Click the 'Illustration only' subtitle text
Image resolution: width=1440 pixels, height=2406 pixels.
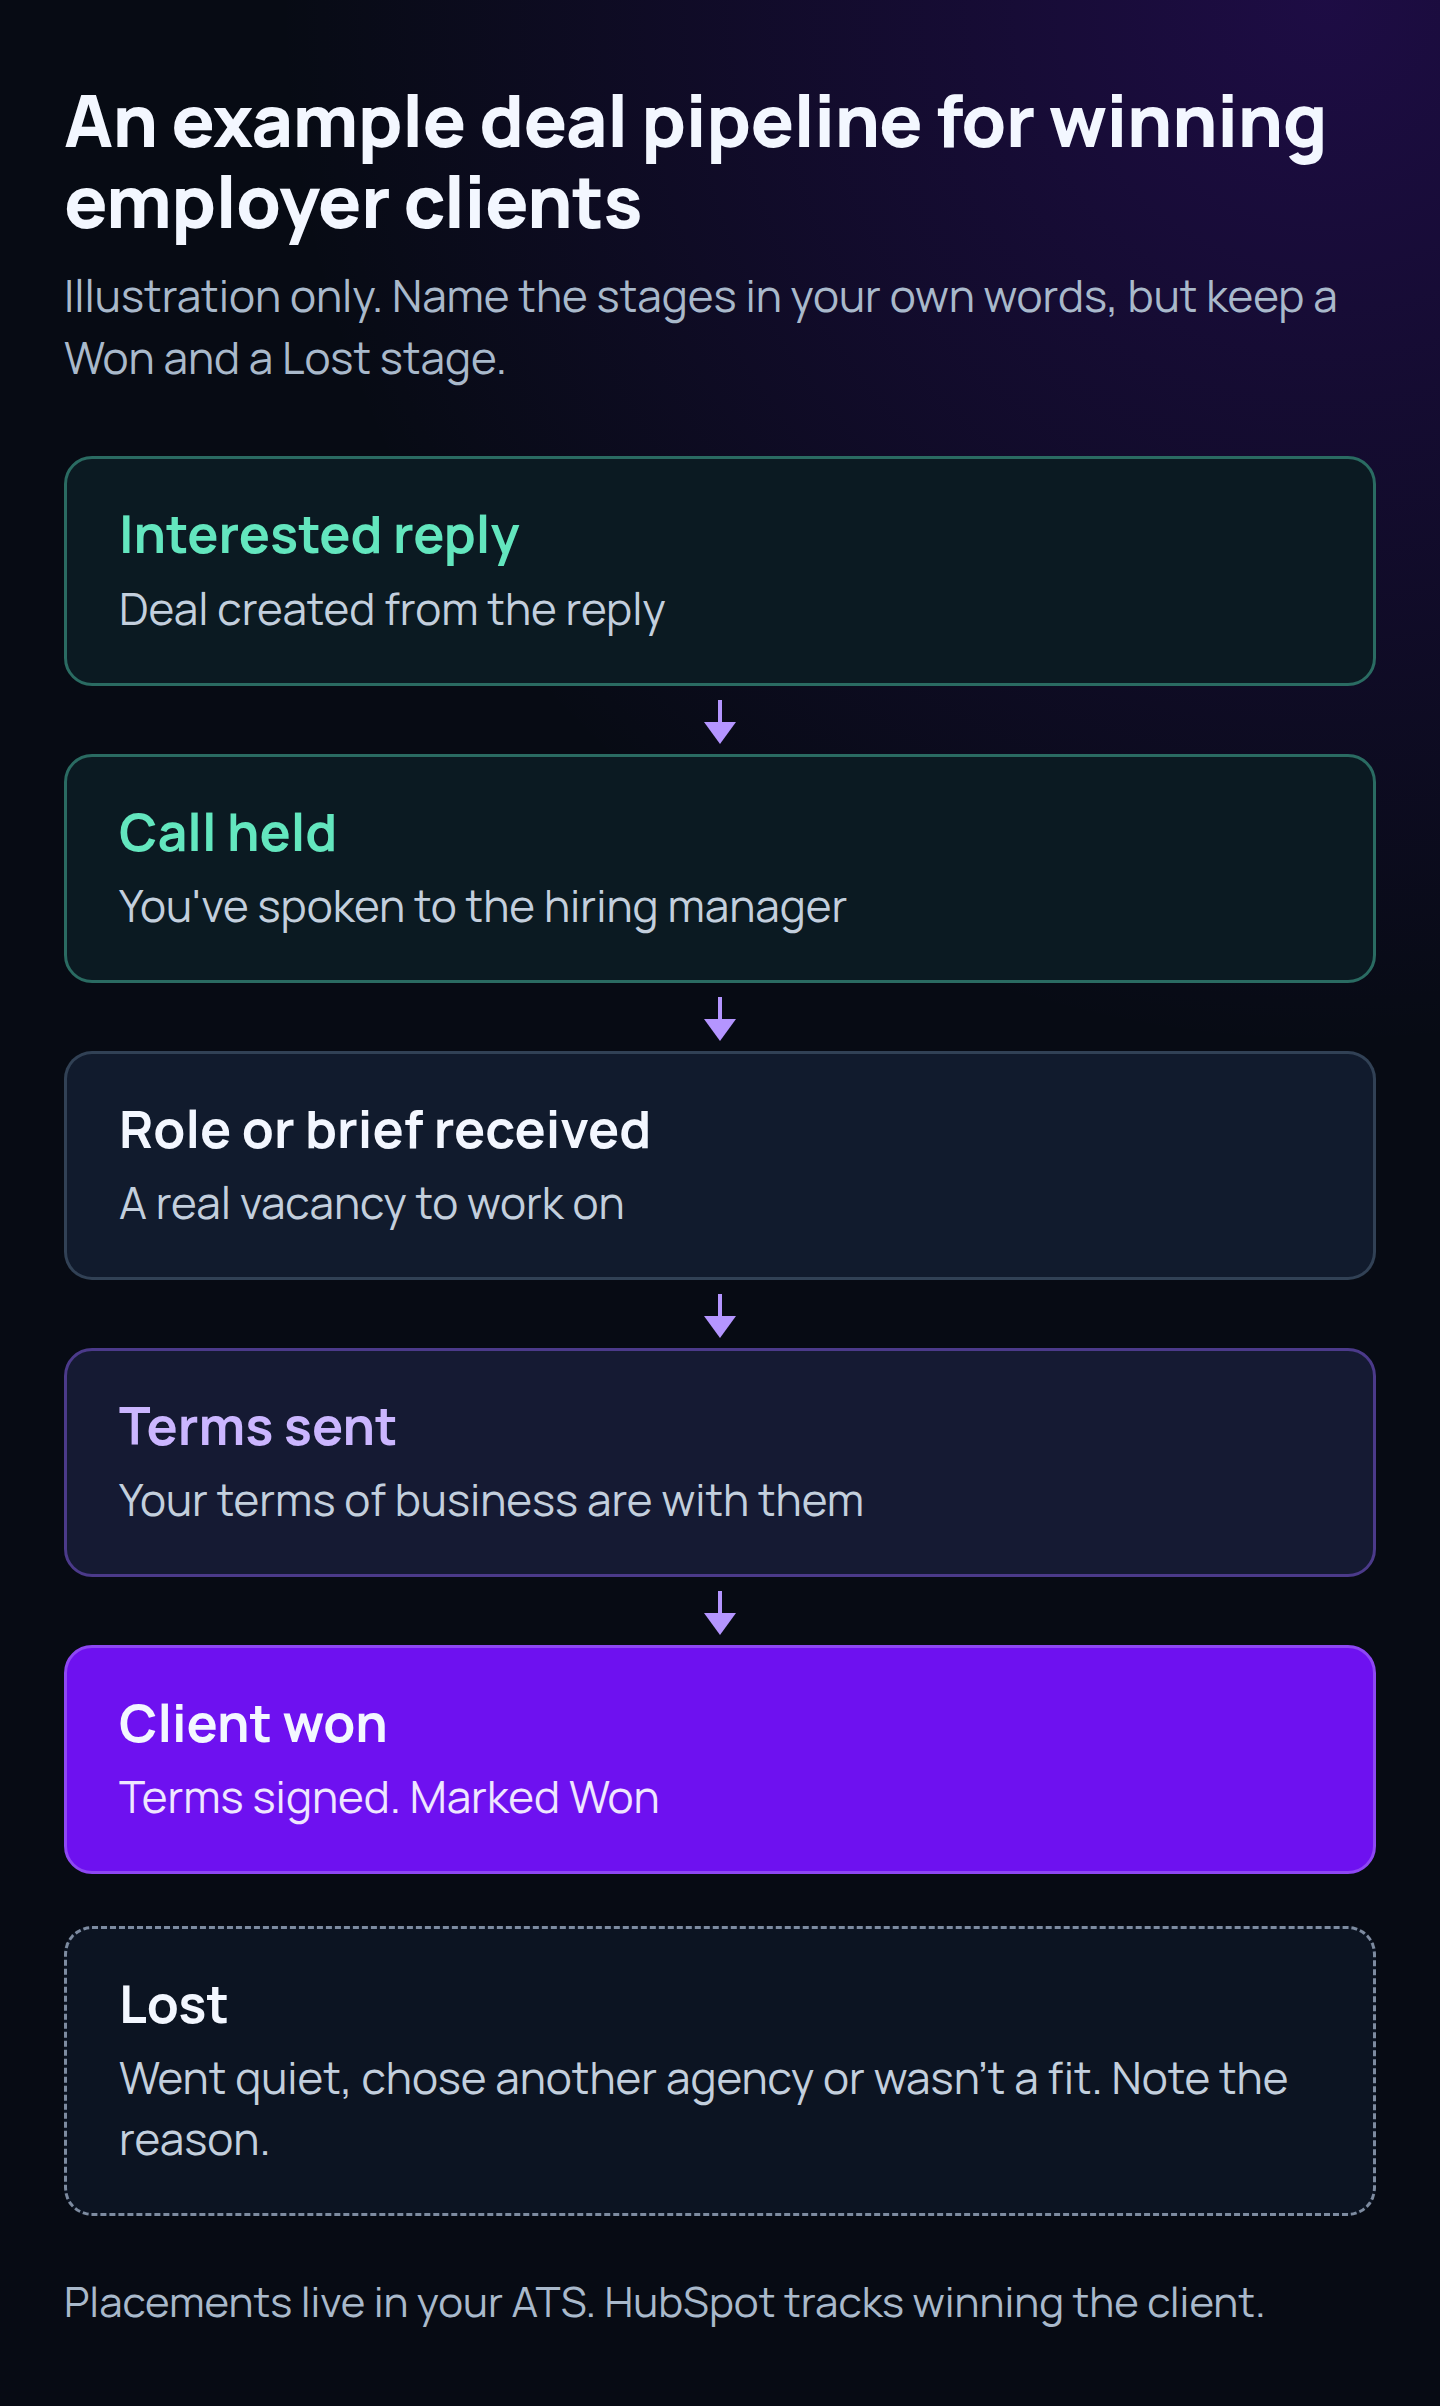click(x=700, y=328)
